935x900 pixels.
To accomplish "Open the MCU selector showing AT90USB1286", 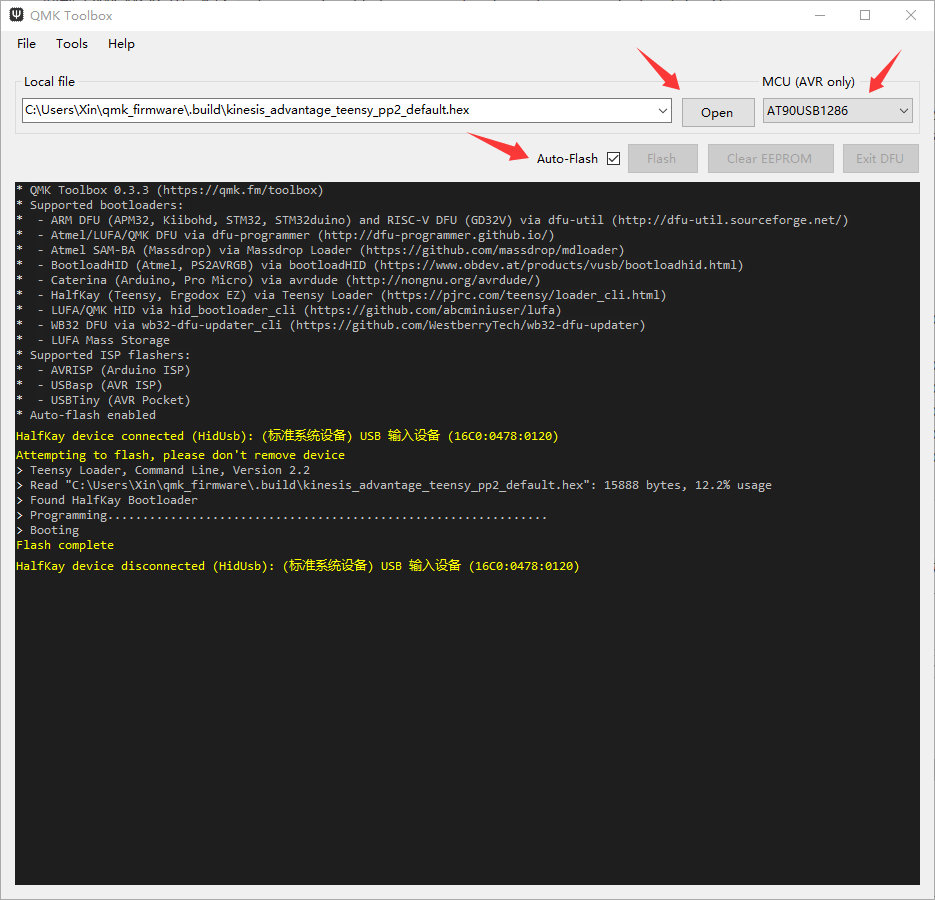I will click(x=837, y=110).
